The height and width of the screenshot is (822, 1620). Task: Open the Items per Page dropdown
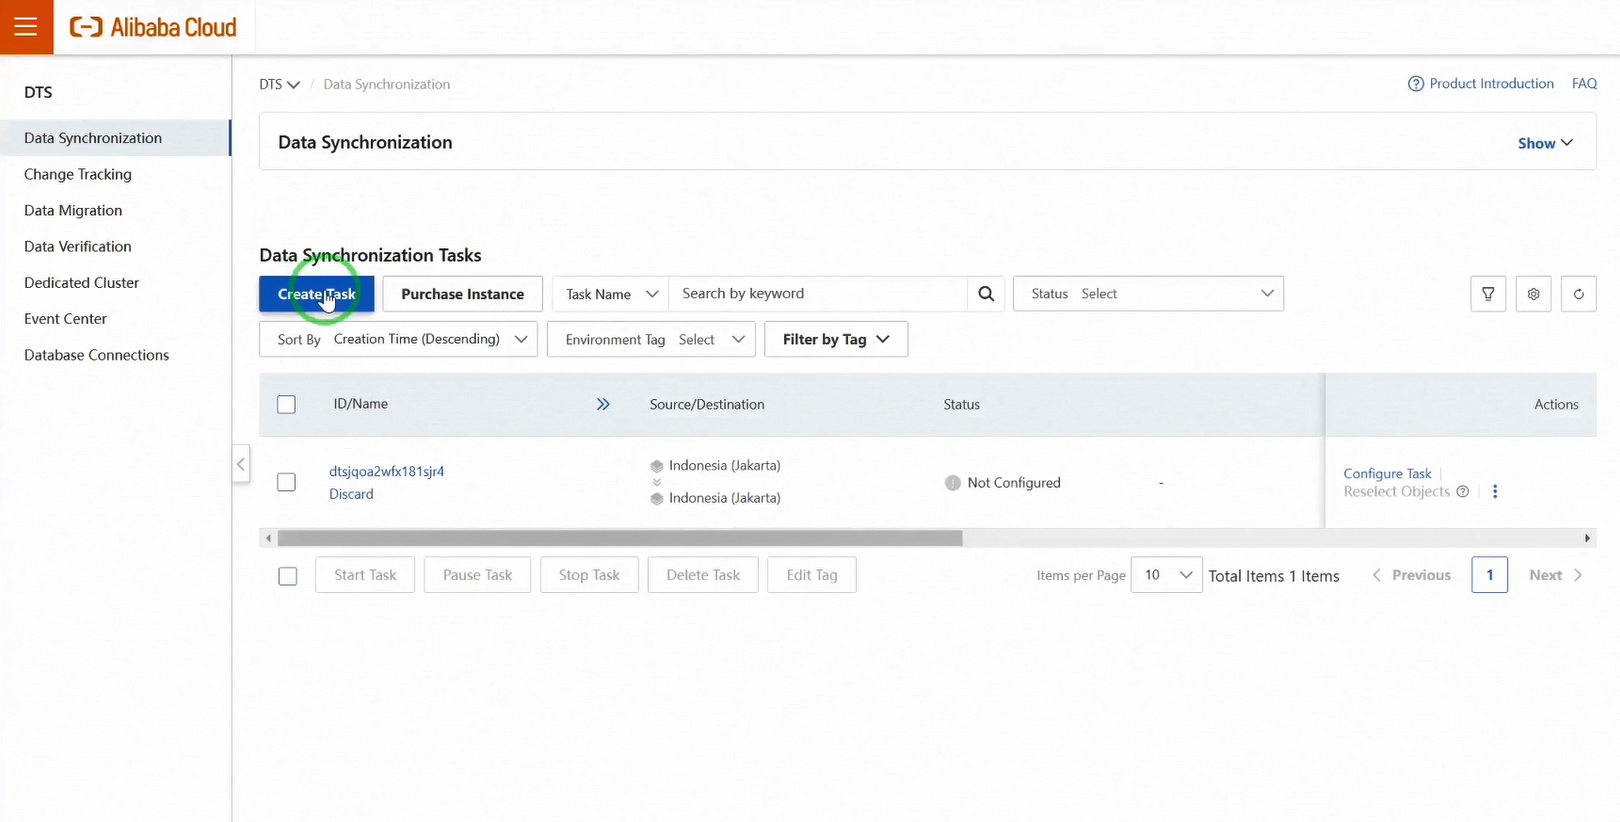coord(1166,575)
